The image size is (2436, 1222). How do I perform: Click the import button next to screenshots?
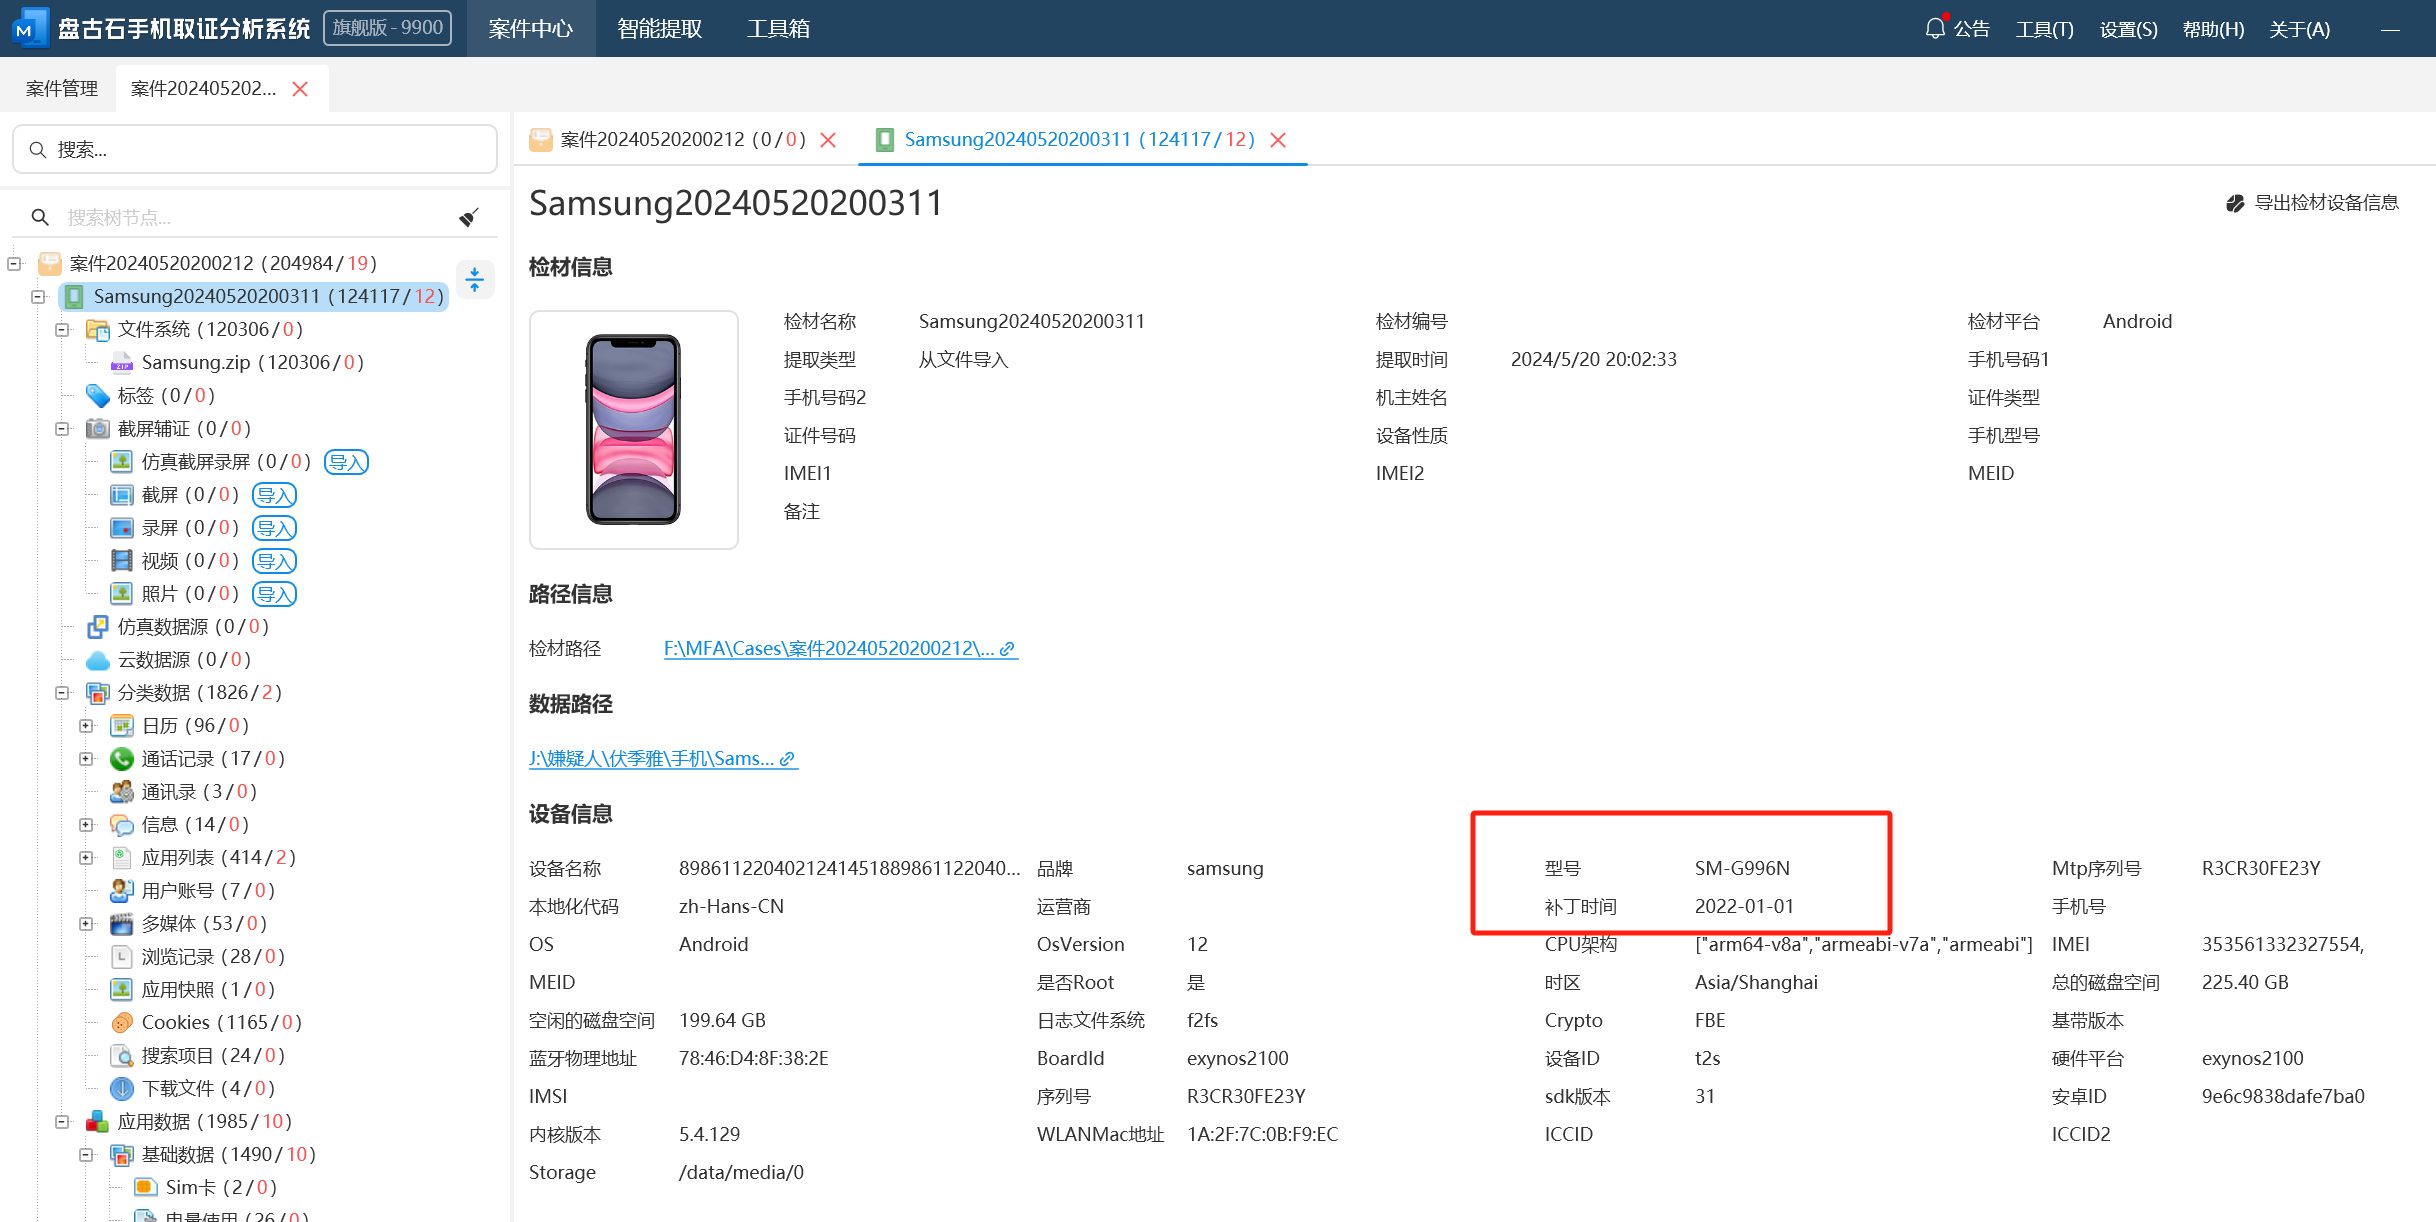(274, 495)
